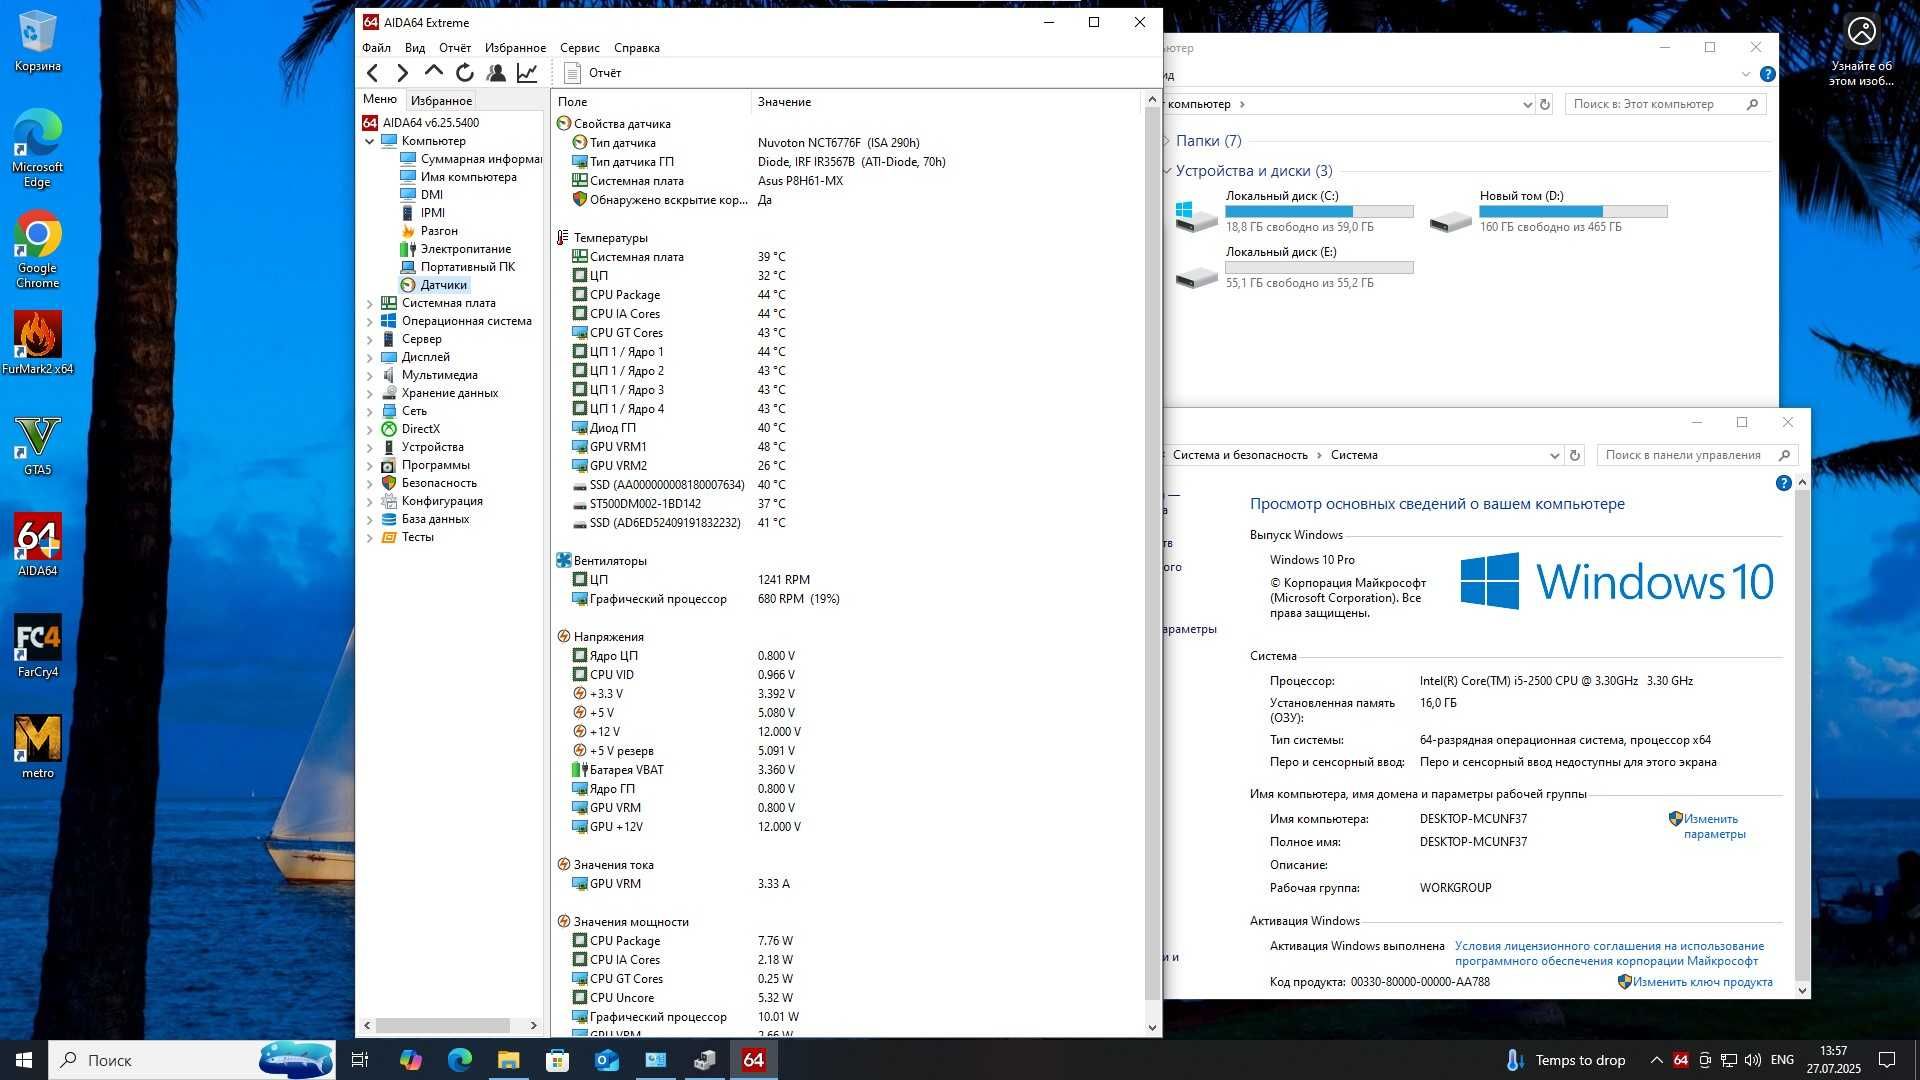Open the Windows Start menu
The height and width of the screenshot is (1080, 1920).
[24, 1060]
